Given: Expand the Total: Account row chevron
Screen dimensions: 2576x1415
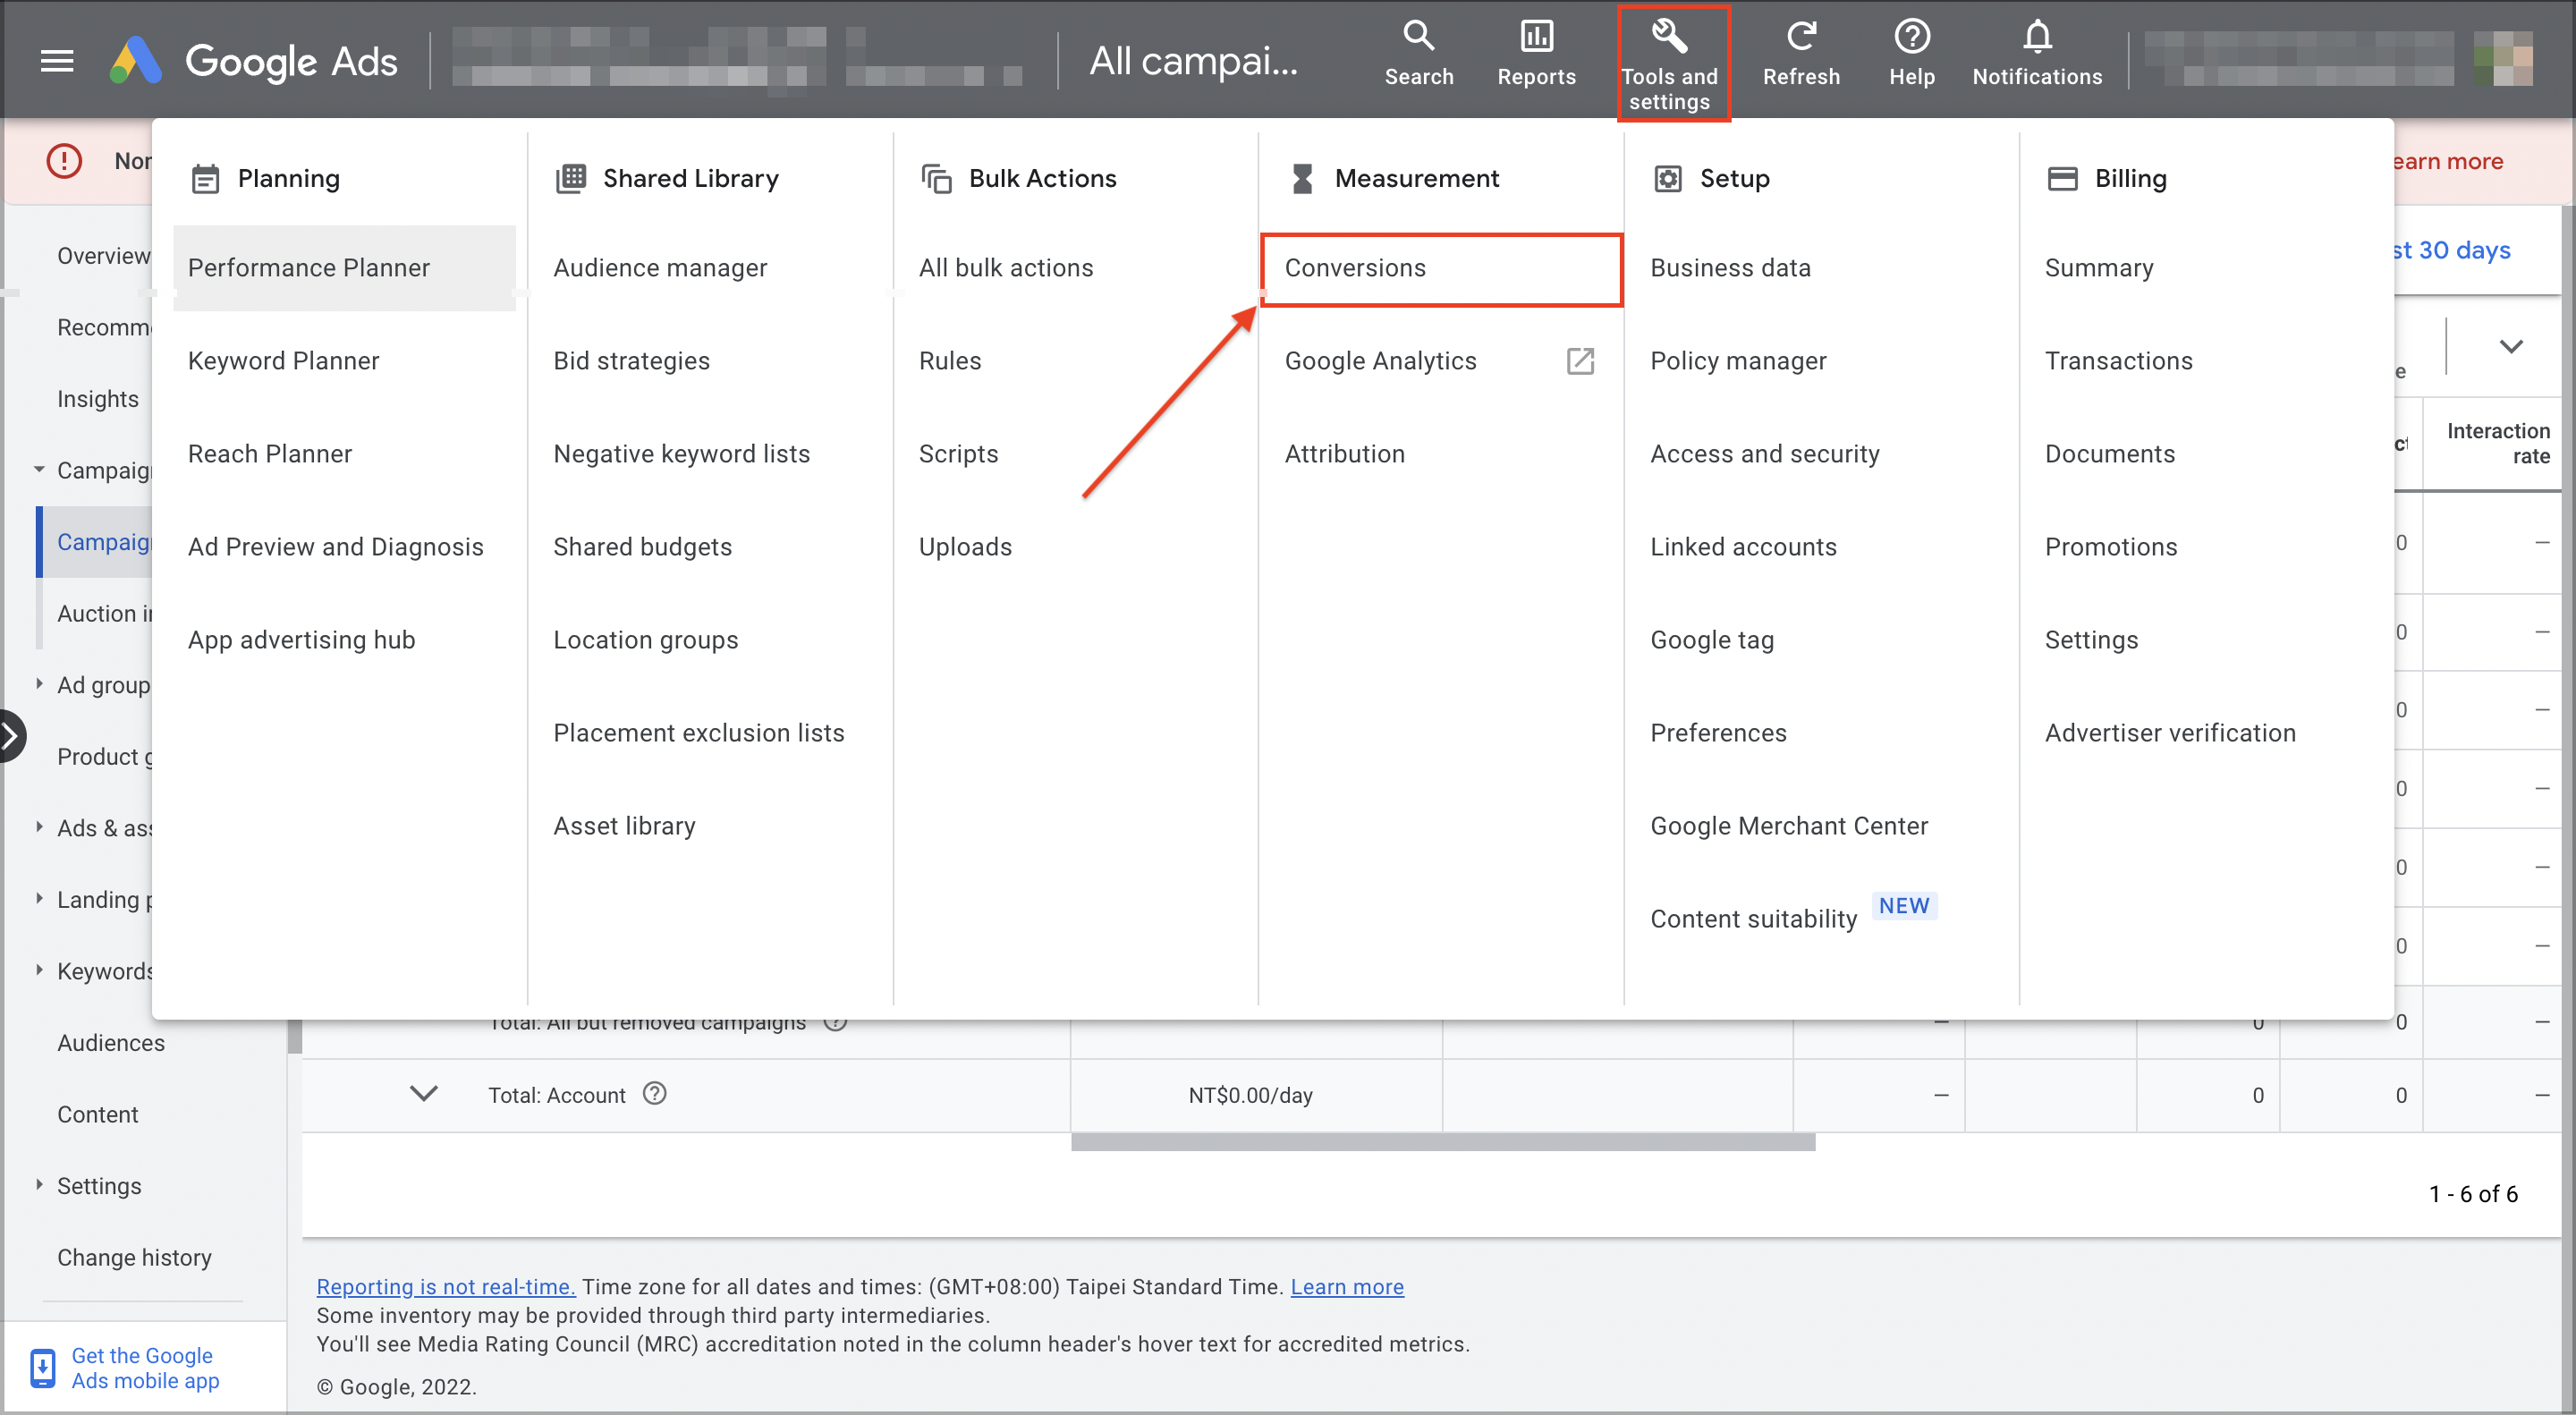Looking at the screenshot, I should pos(424,1094).
